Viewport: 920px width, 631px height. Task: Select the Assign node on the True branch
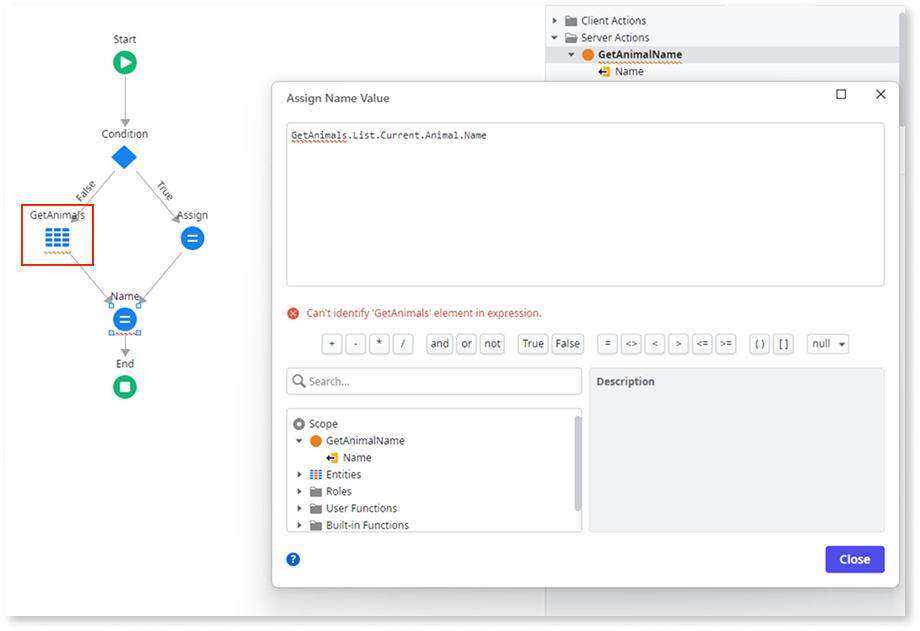point(192,238)
